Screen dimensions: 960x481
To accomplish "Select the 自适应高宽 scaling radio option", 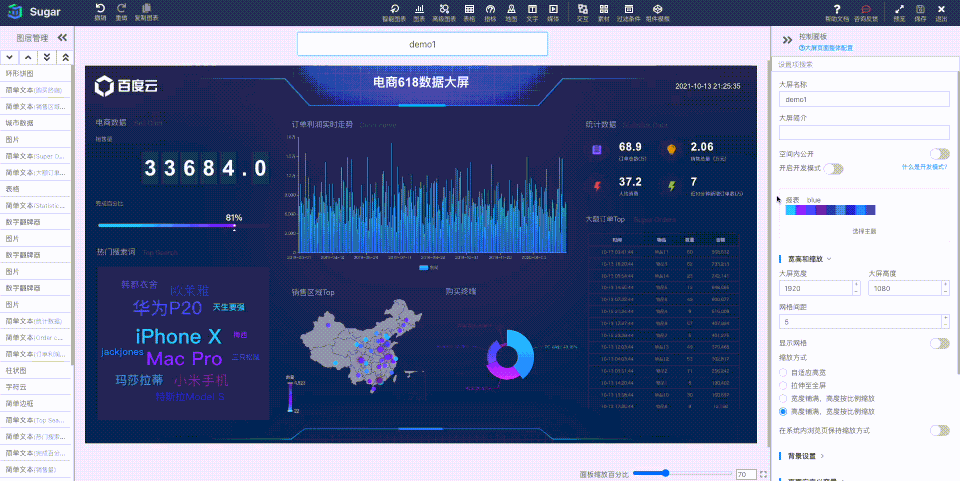I will click(x=783, y=372).
